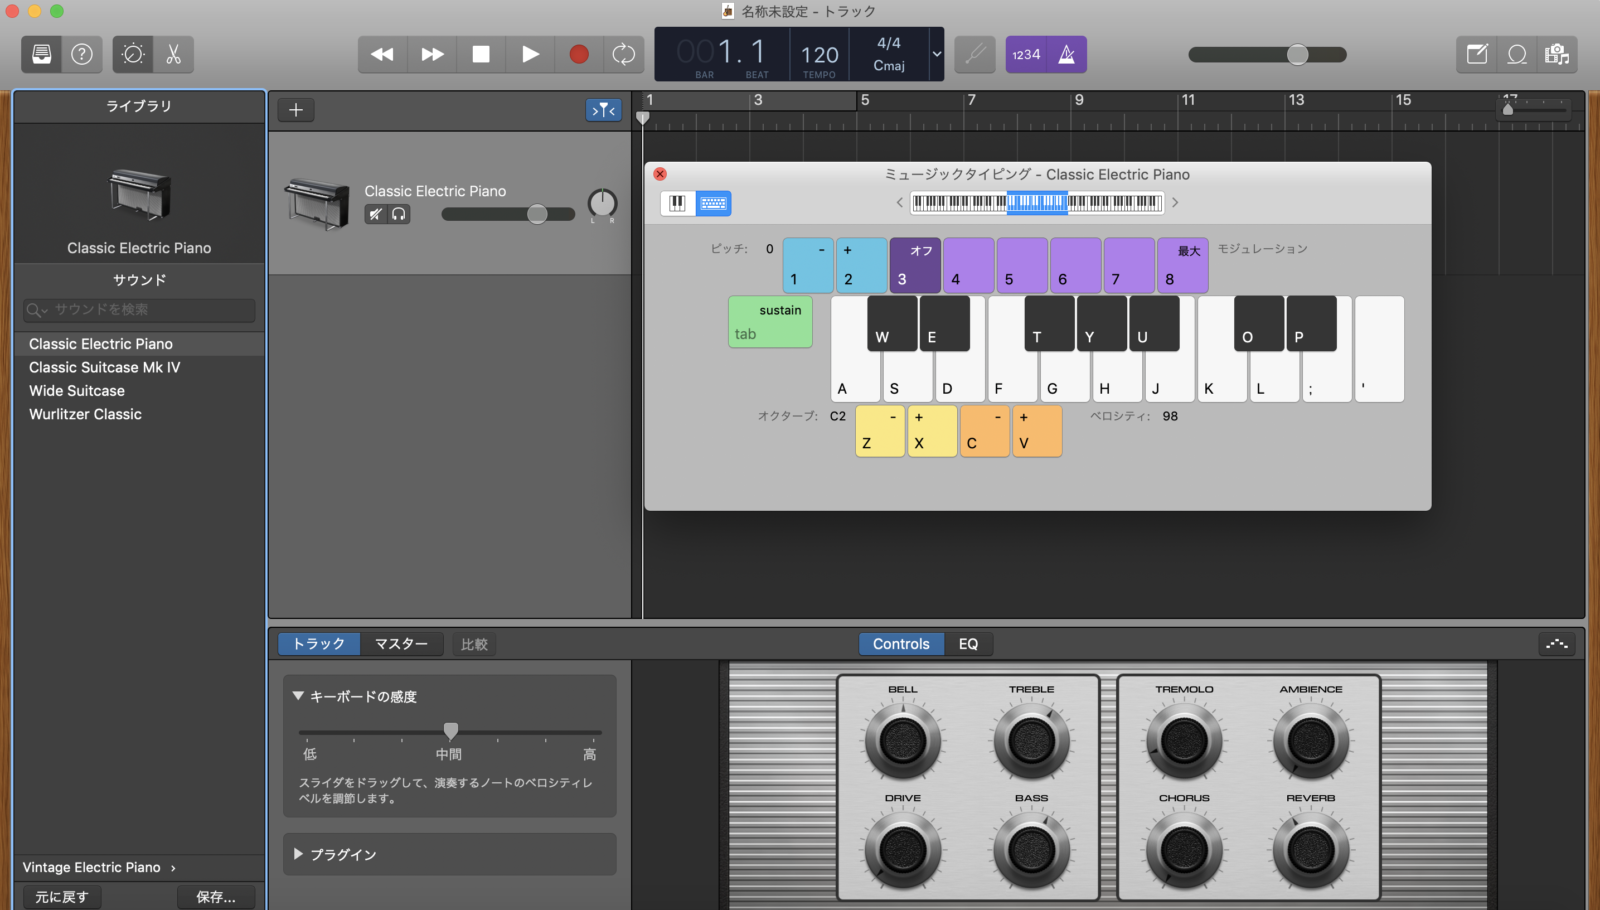Click the Stop transport button
This screenshot has height=910, width=1600.
click(x=481, y=54)
